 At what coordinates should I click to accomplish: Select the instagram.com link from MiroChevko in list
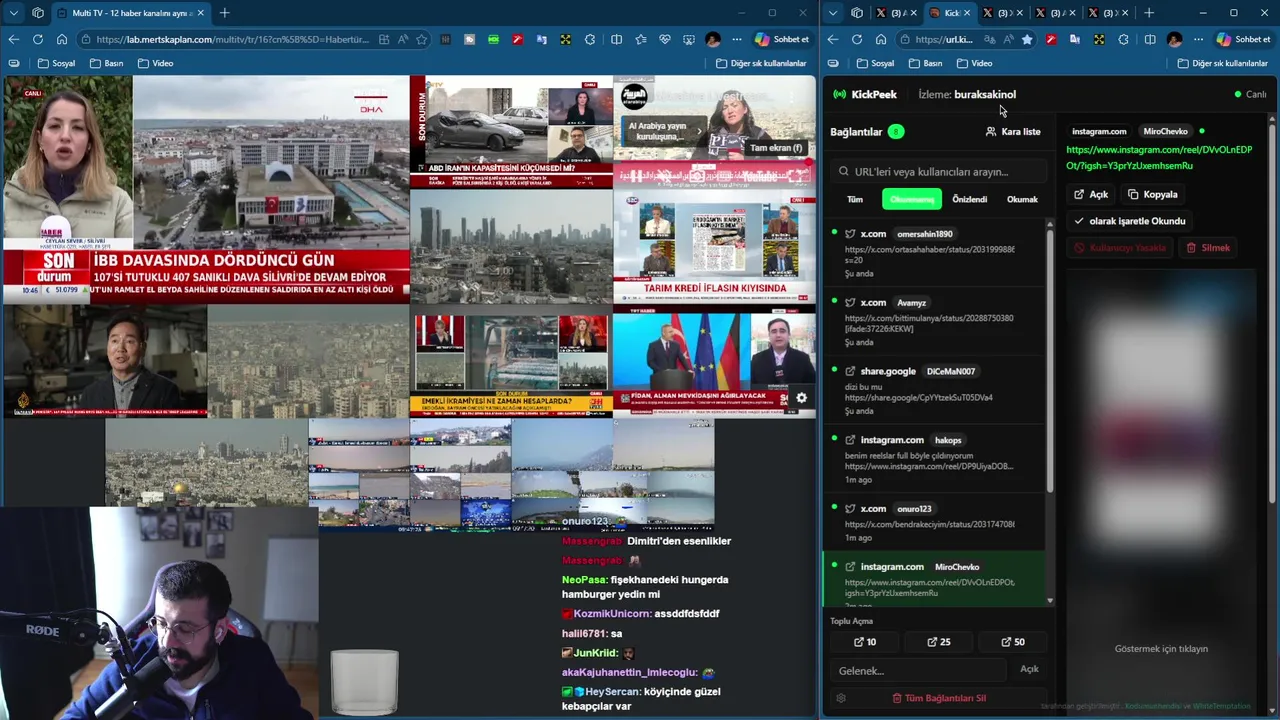pyautogui.click(x=934, y=580)
